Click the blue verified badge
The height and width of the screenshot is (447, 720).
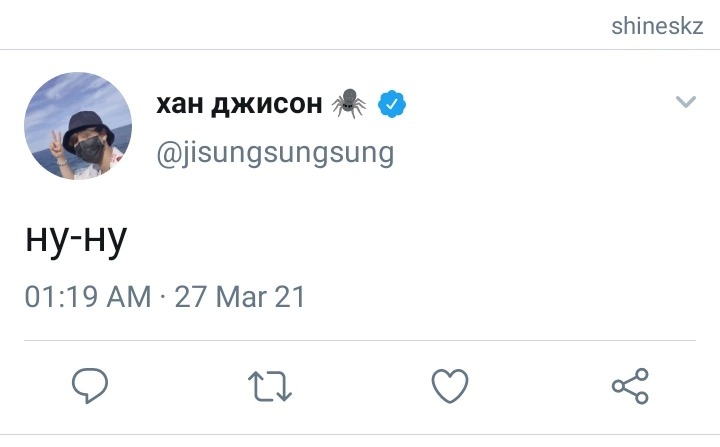coord(392,104)
